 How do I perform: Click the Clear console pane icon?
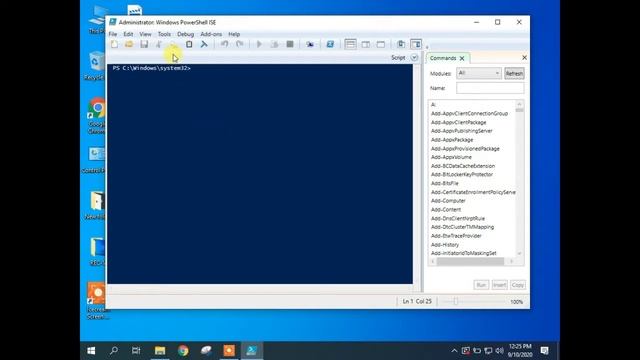click(204, 44)
